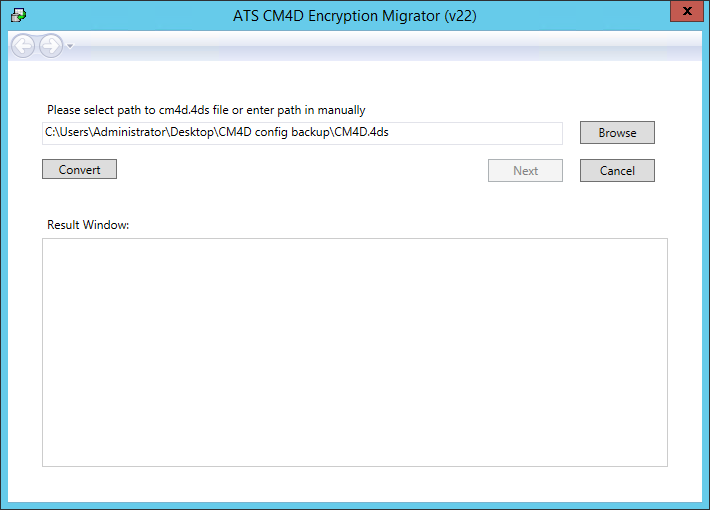The height and width of the screenshot is (510, 710).
Task: Click inside the empty Result Window box
Action: 354,352
